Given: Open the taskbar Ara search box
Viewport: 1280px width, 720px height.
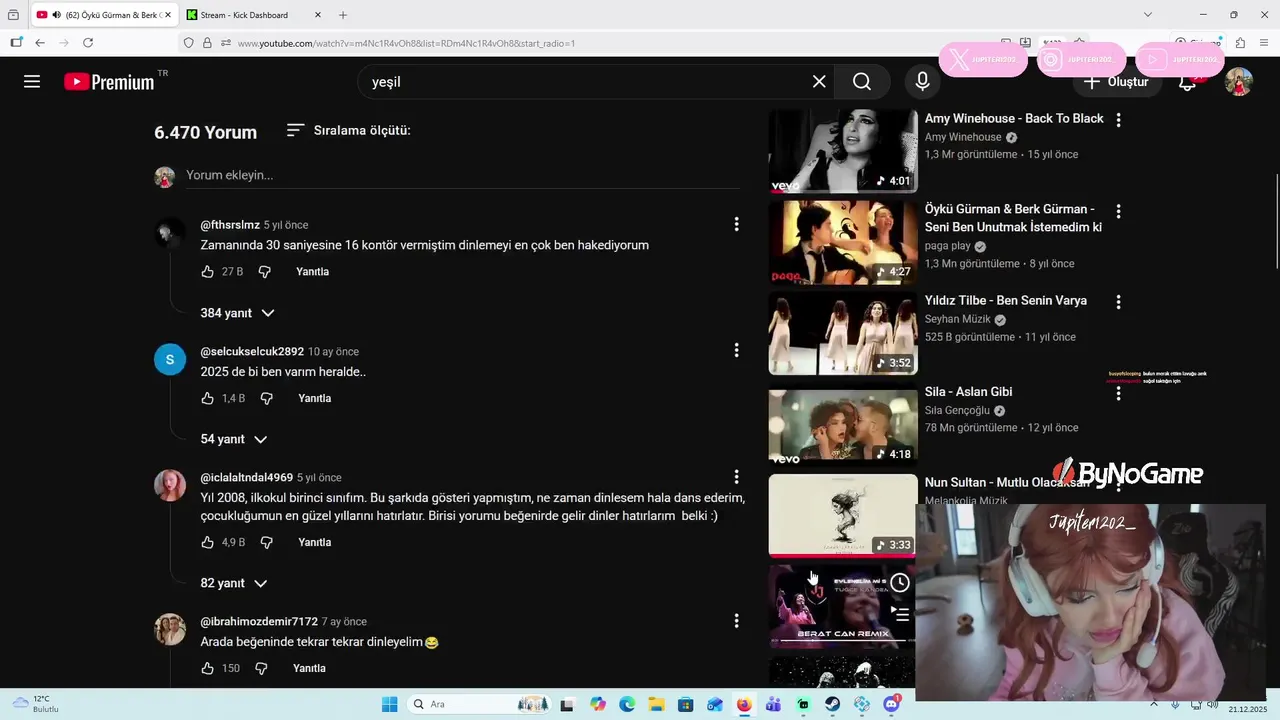Looking at the screenshot, I should [480, 704].
